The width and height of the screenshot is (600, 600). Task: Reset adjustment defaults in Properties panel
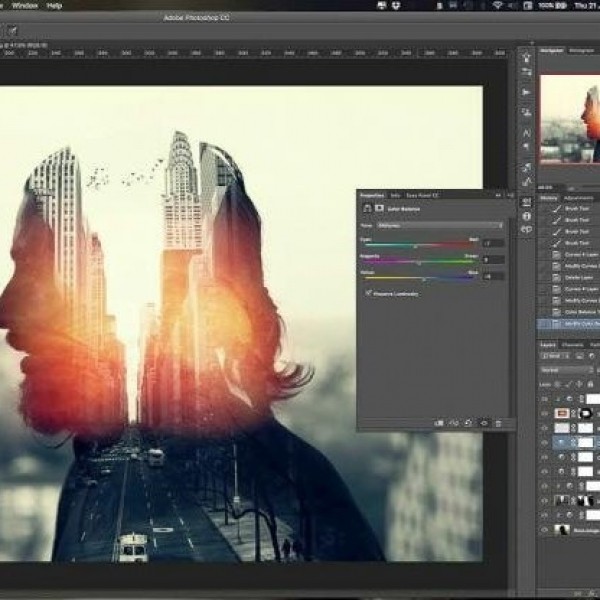(469, 423)
